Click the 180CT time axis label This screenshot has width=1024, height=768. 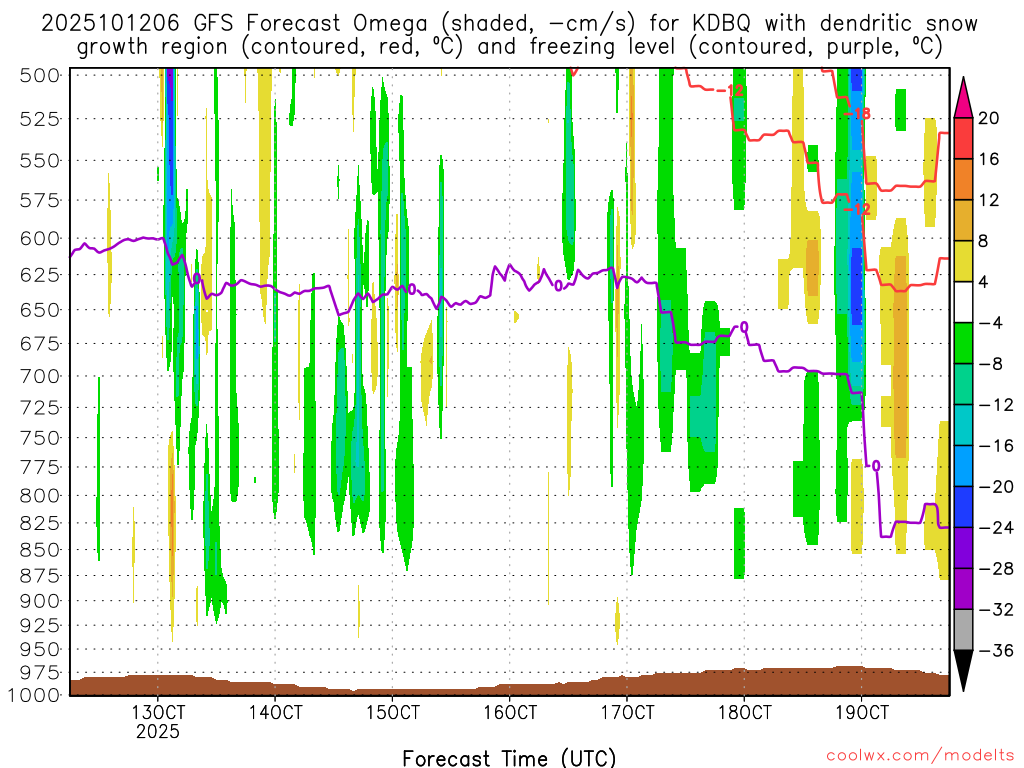[744, 712]
